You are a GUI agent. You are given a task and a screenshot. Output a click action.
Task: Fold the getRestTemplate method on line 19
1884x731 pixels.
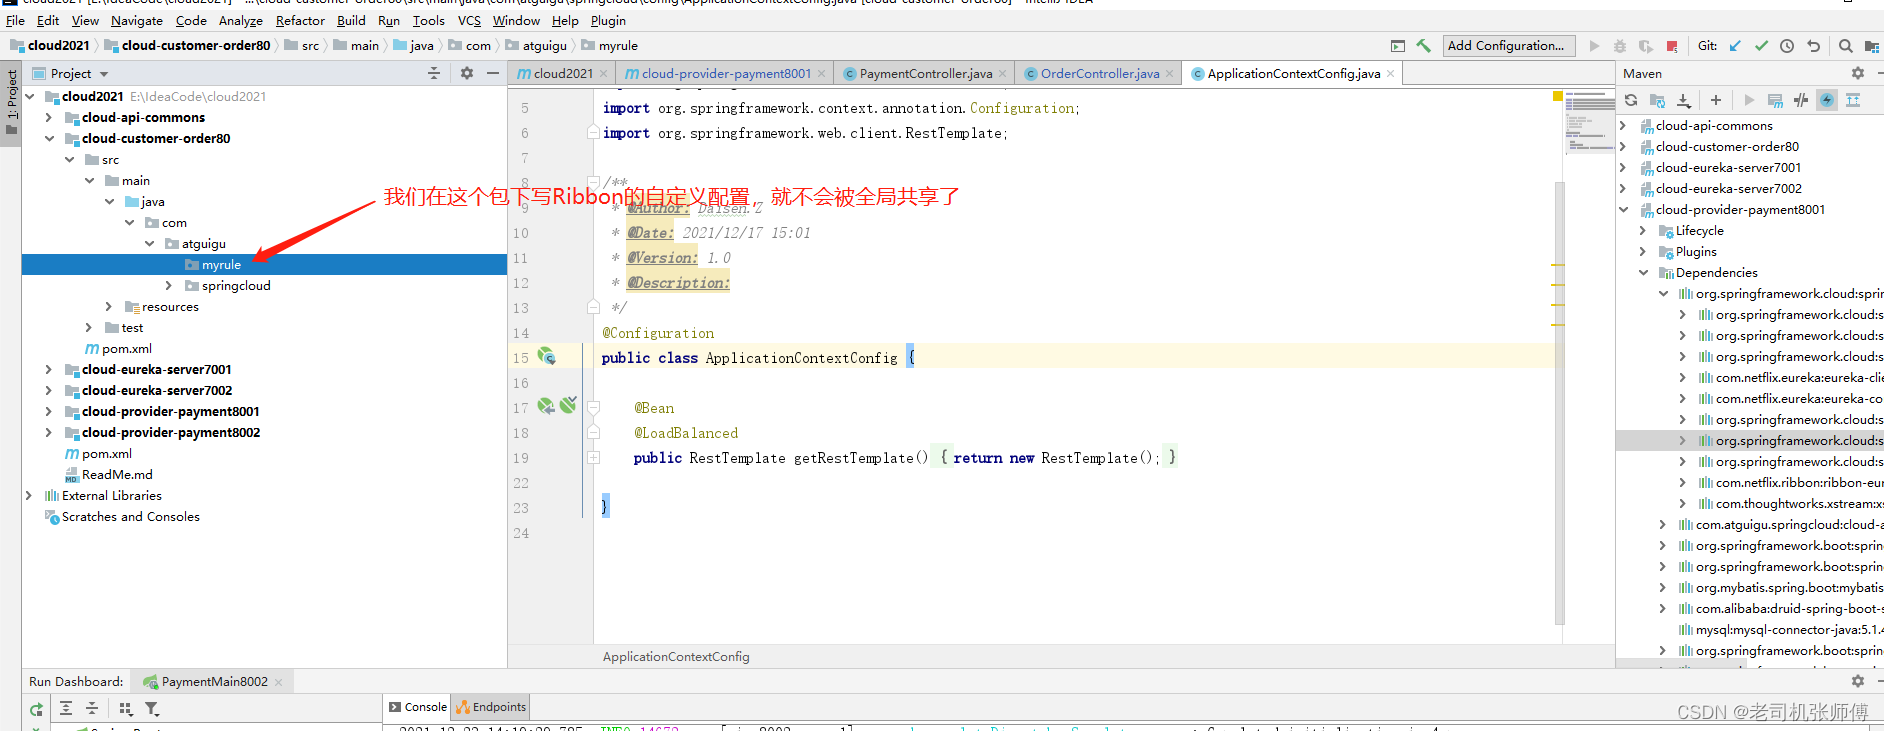[x=593, y=458]
